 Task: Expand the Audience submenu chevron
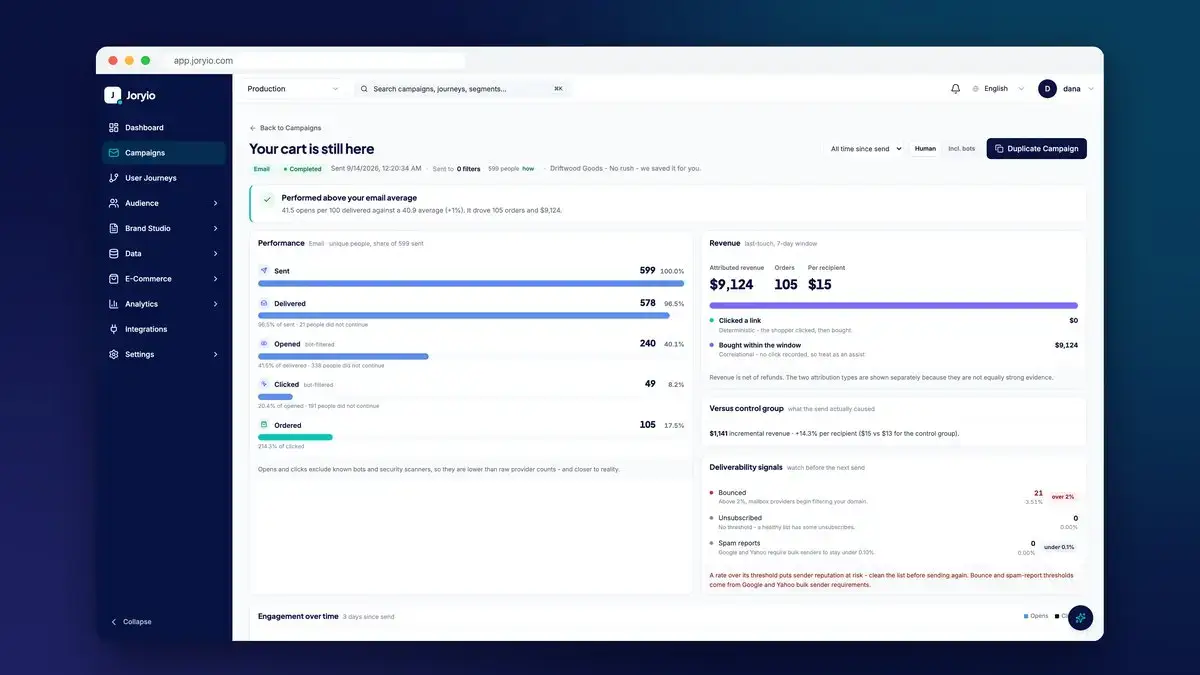pos(216,203)
